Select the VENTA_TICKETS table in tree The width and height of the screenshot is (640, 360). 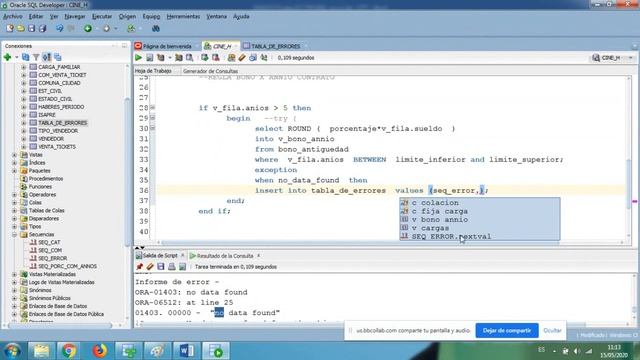pos(57,147)
